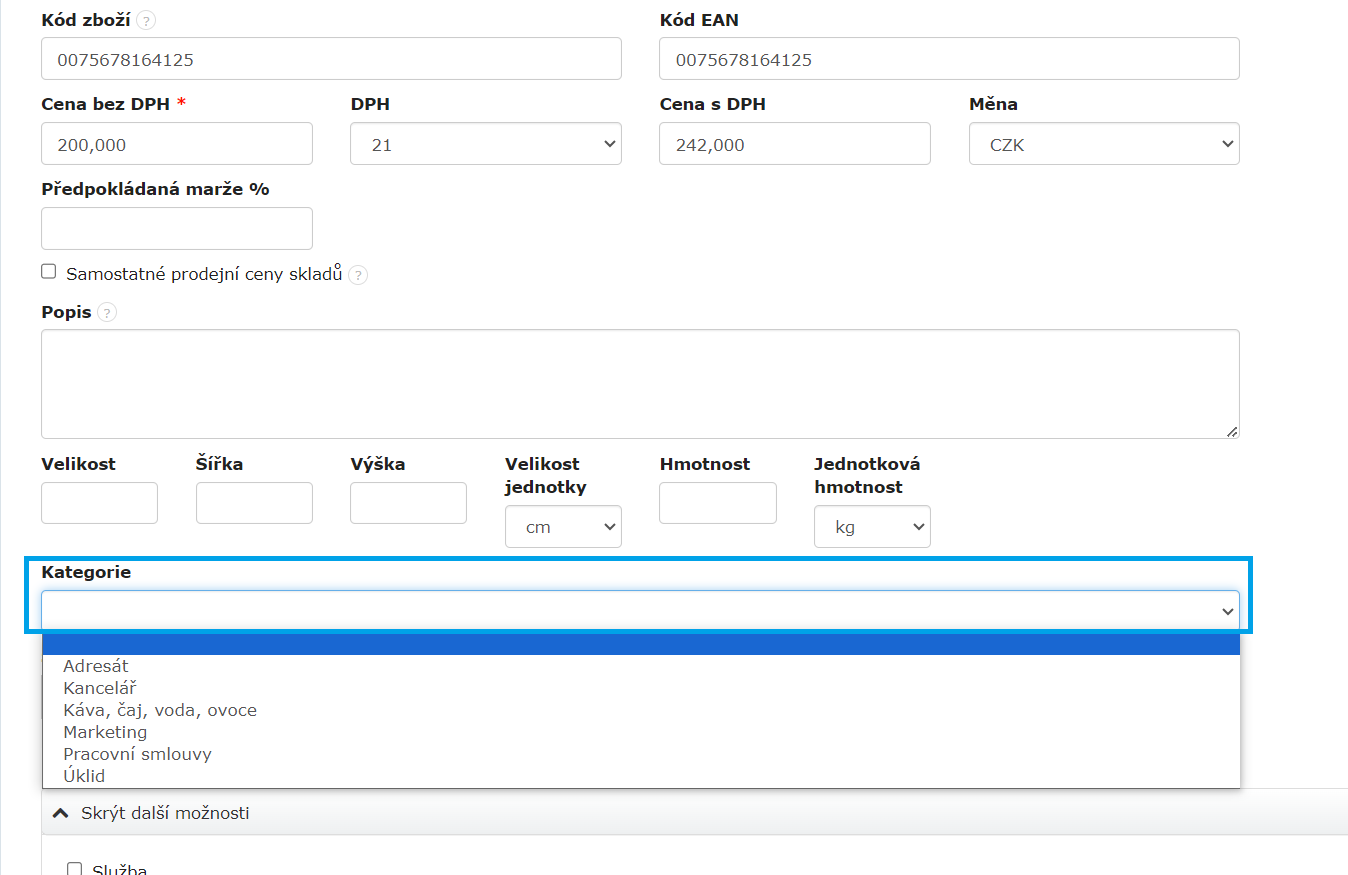
Task: Select Kancelář category option
Action: [99, 688]
